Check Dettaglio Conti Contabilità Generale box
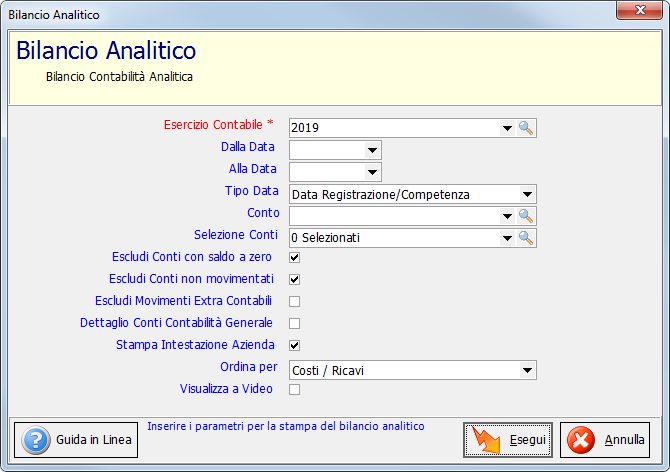Image resolution: width=670 pixels, height=472 pixels. [x=294, y=323]
